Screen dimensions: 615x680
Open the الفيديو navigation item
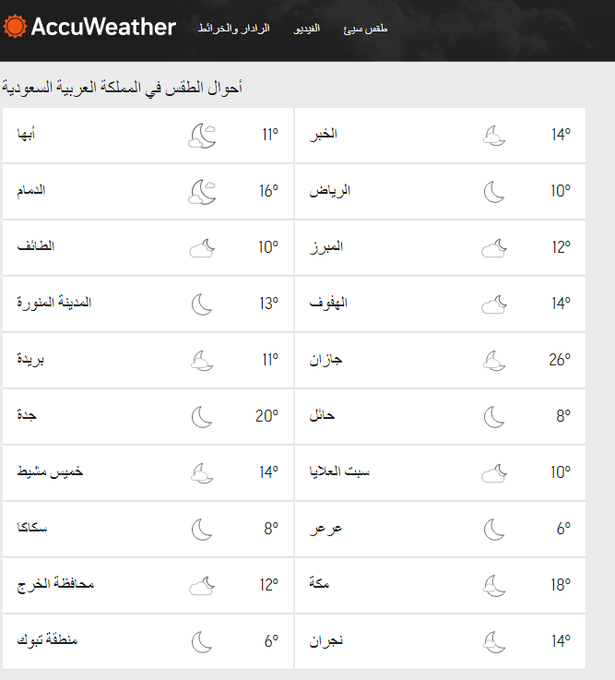point(307,29)
